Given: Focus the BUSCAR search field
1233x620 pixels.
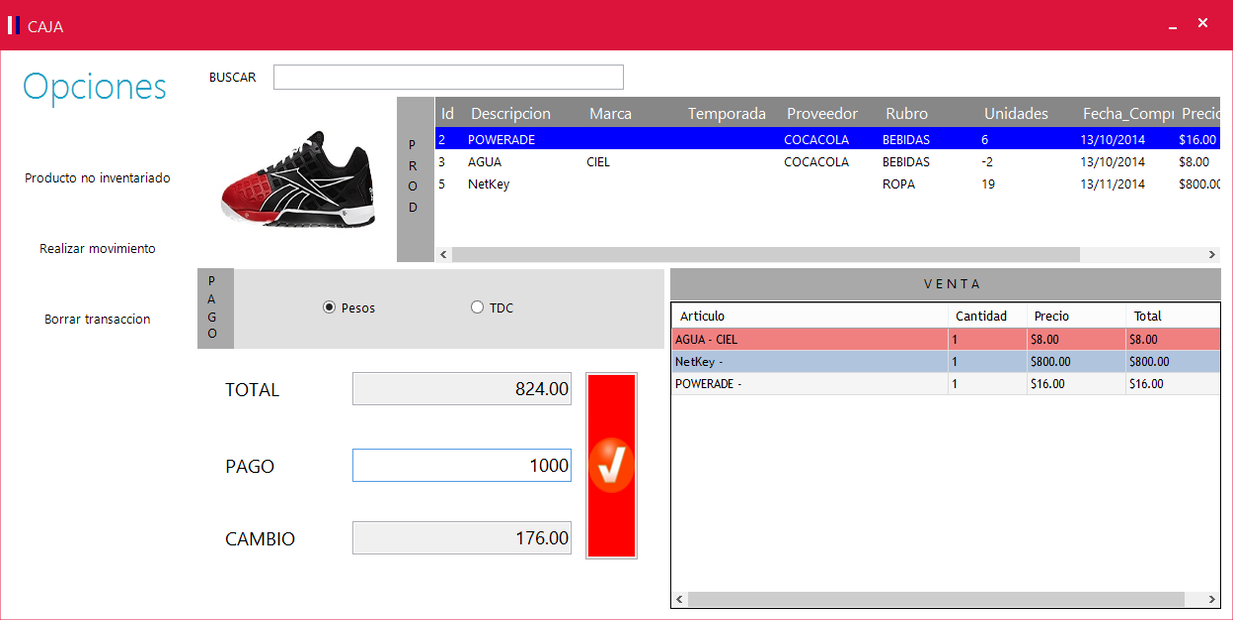Looking at the screenshot, I should tap(448, 77).
